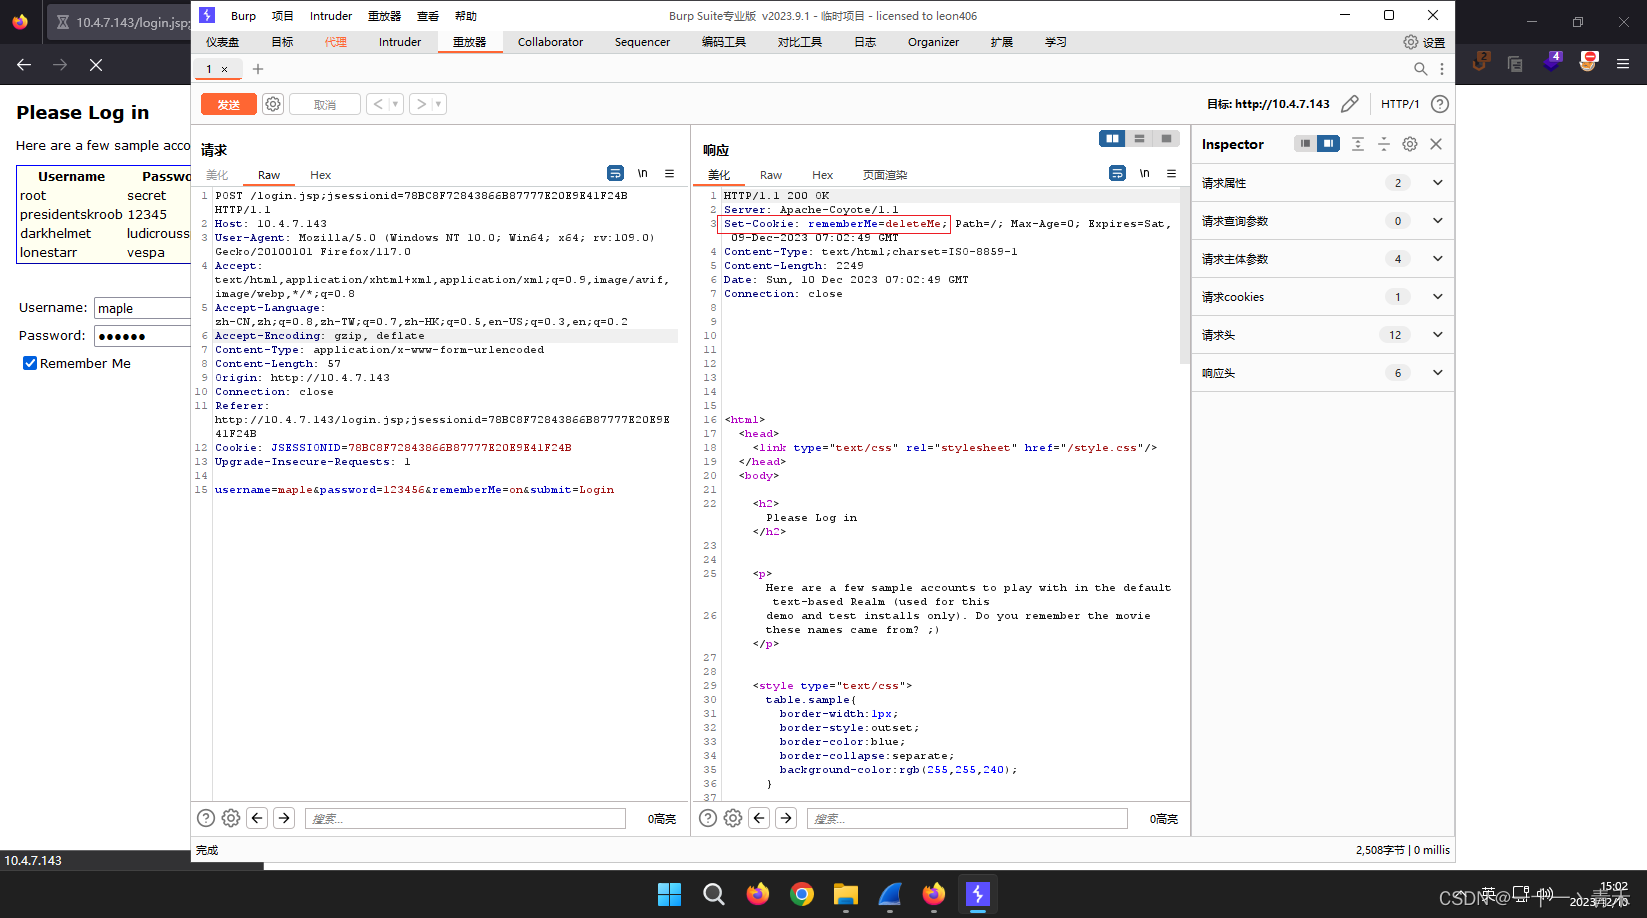Viewport: 1647px width, 918px height.
Task: Click Username field in Firefox login page
Action: tap(142, 308)
